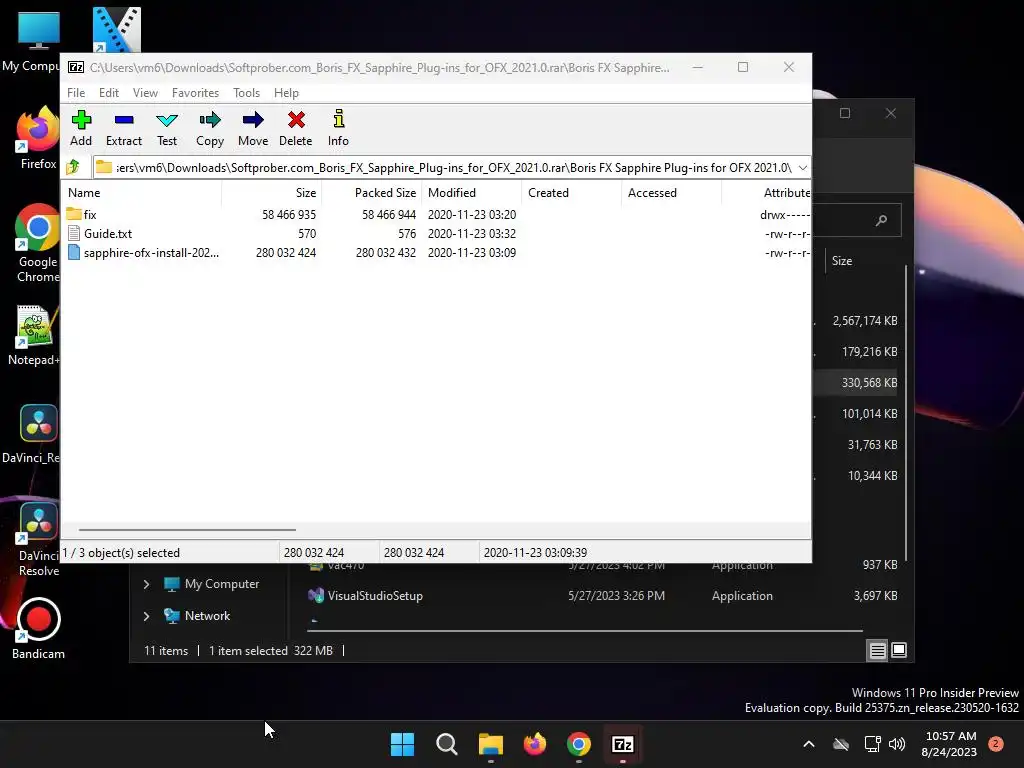Open the Edit menu
The width and height of the screenshot is (1024, 768).
click(108, 93)
